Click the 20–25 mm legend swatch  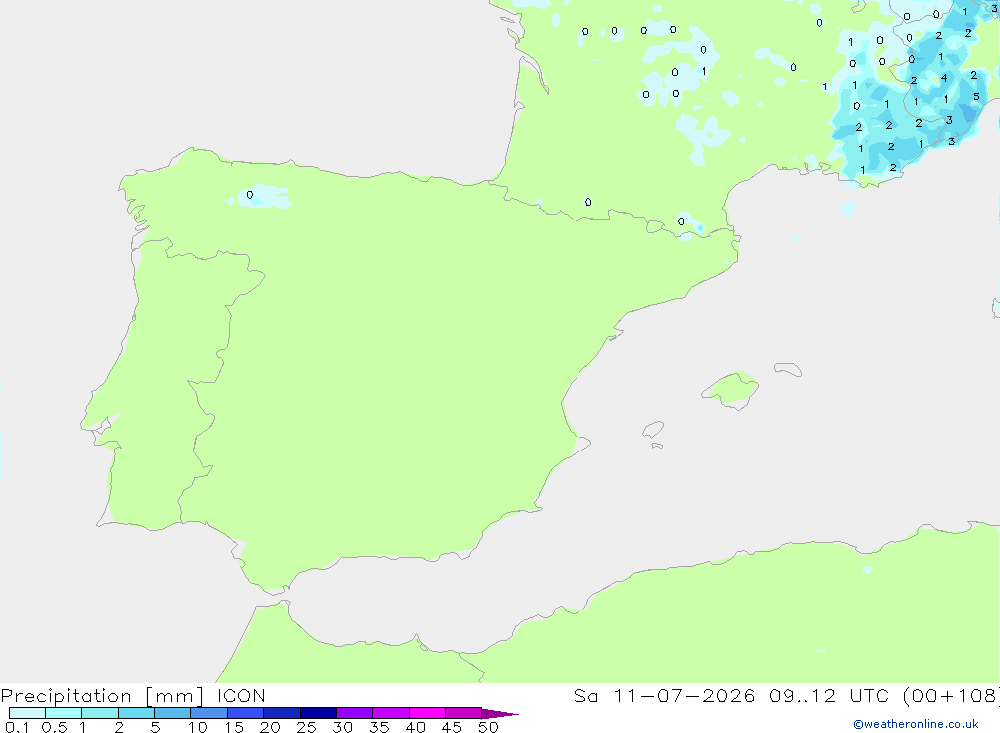click(281, 713)
